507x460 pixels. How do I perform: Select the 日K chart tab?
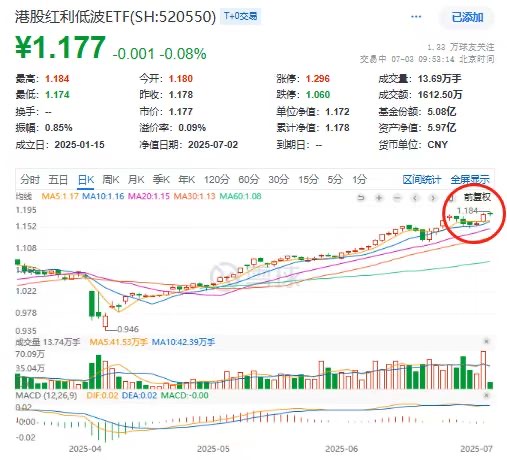(x=86, y=180)
